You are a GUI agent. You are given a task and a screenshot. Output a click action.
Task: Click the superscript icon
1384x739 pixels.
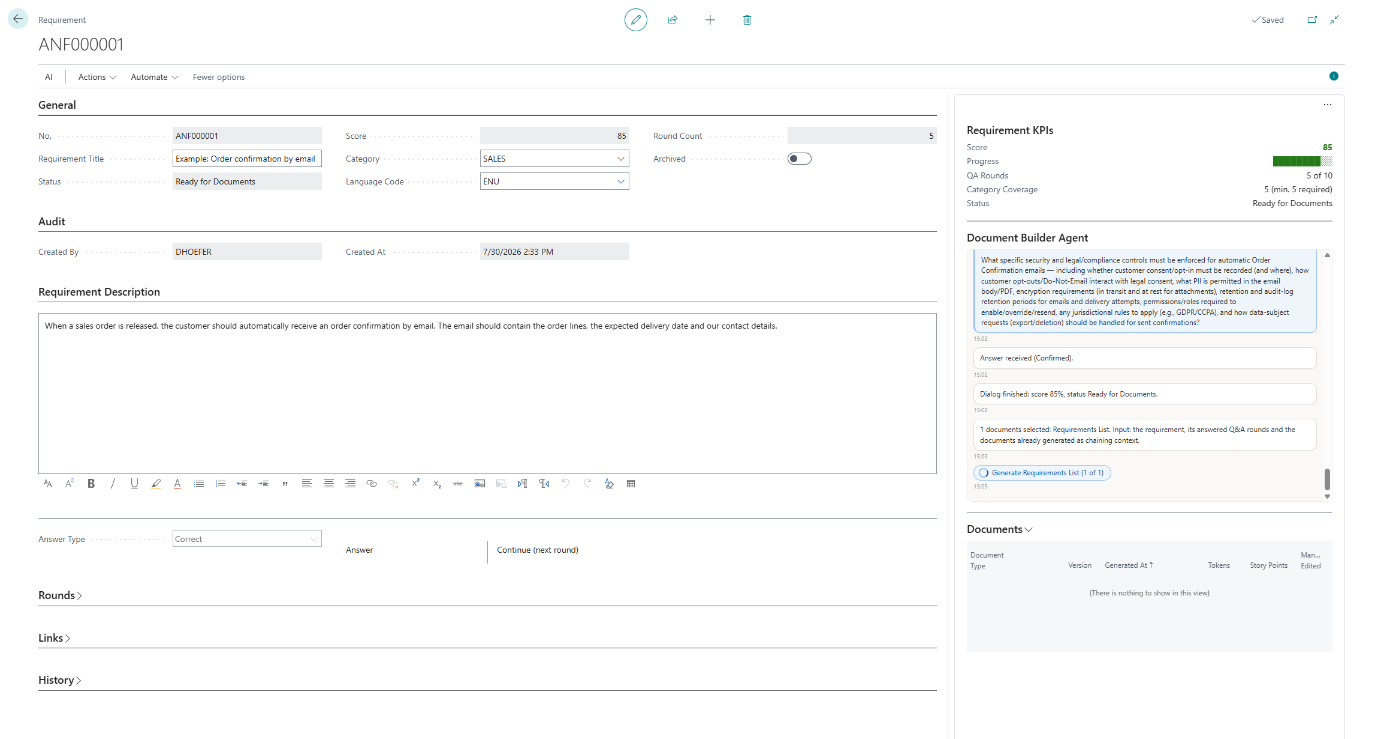tap(415, 483)
